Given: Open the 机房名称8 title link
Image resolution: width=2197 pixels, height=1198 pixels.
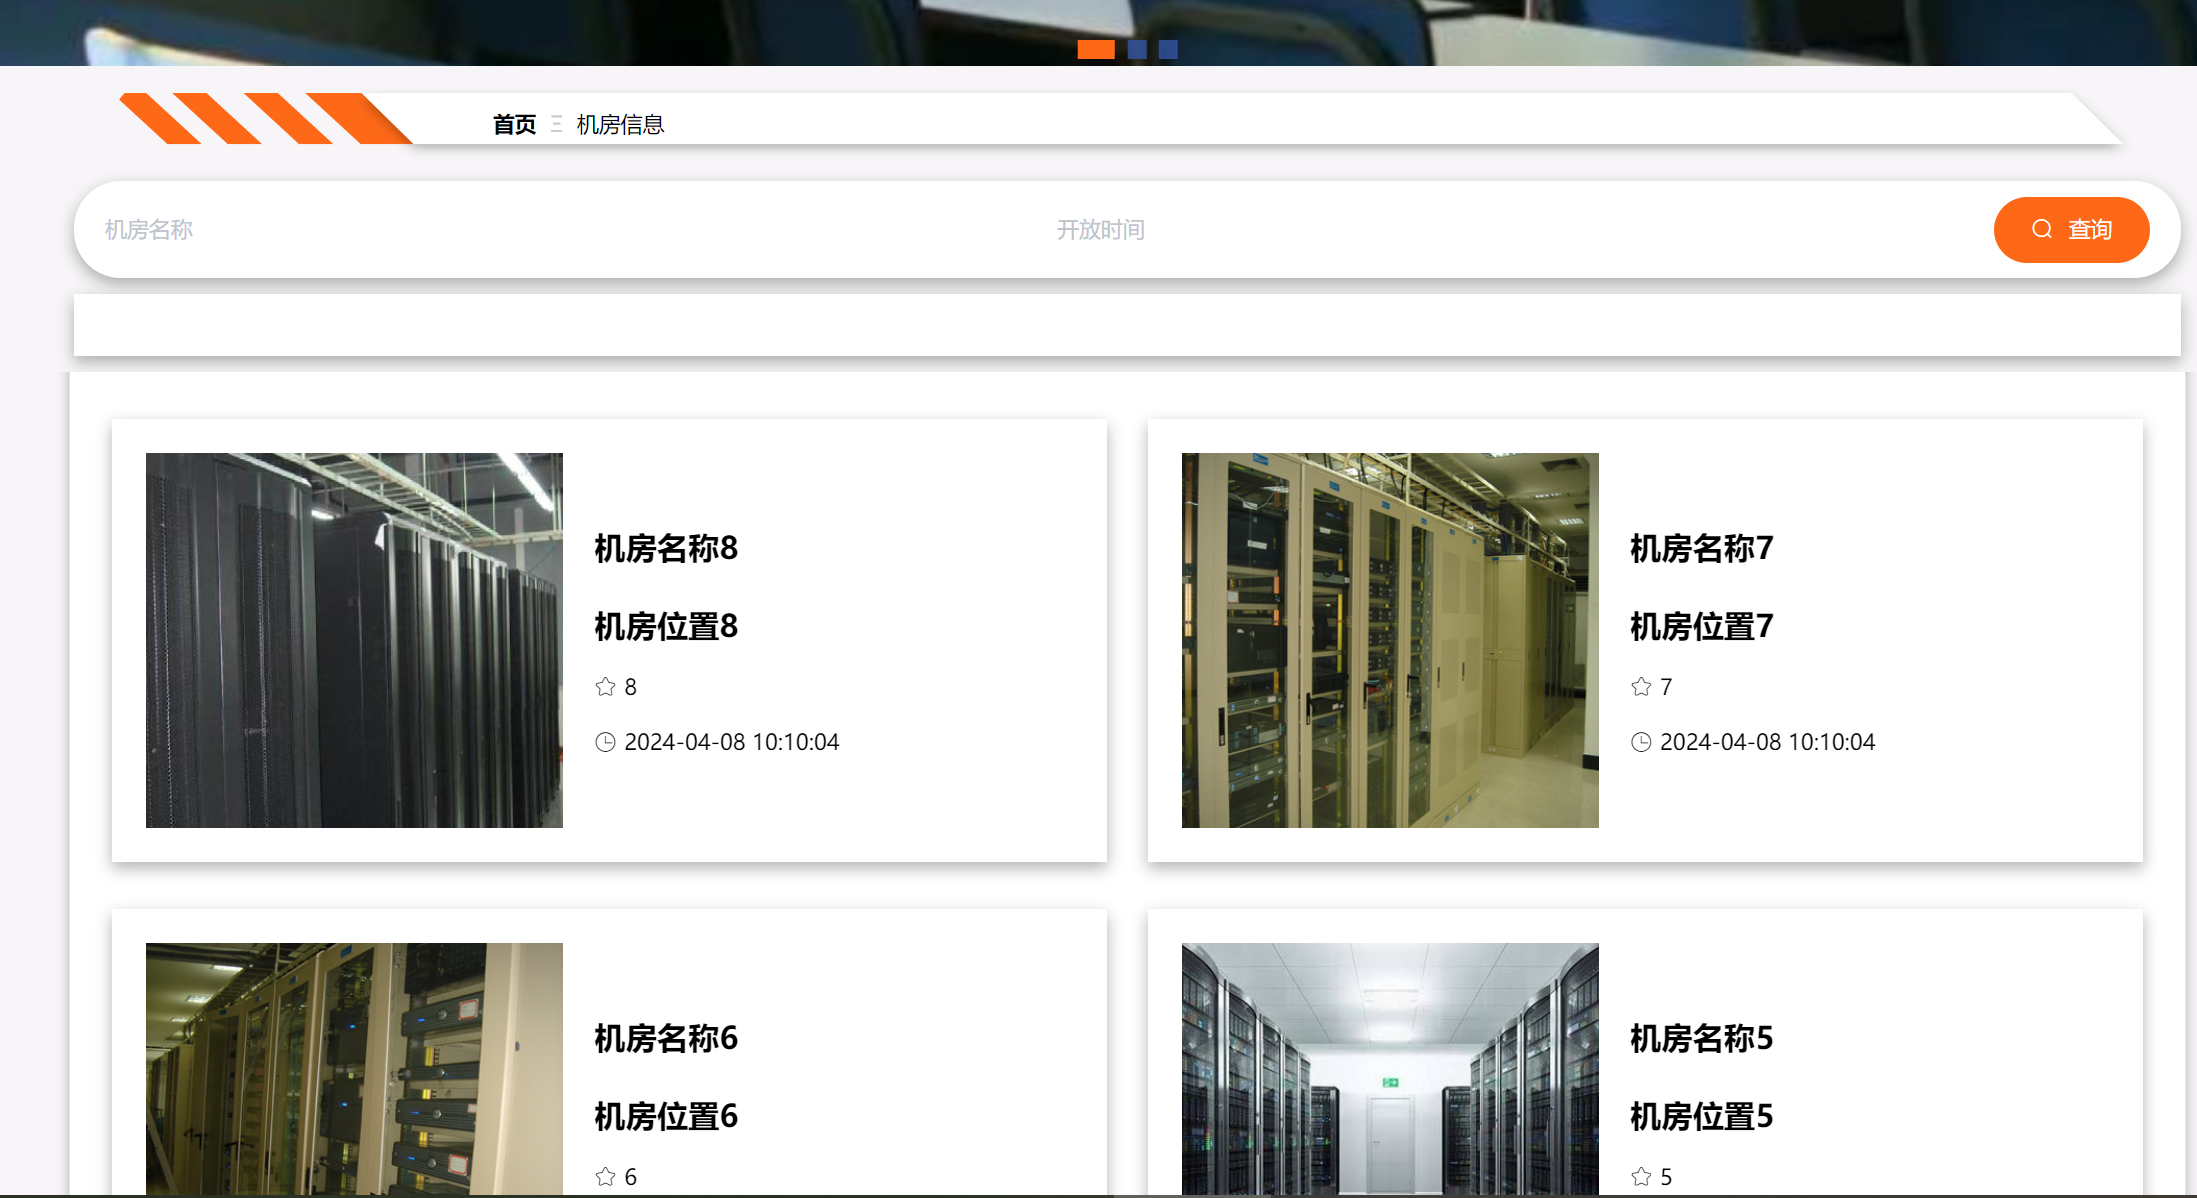Looking at the screenshot, I should [666, 549].
